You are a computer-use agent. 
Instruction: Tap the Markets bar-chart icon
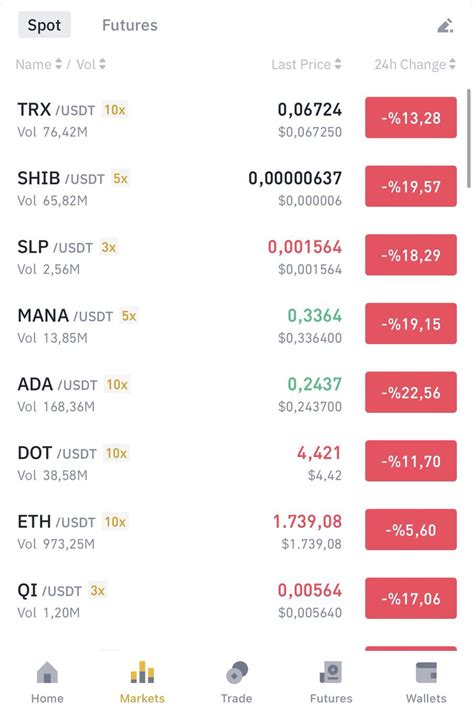142,672
